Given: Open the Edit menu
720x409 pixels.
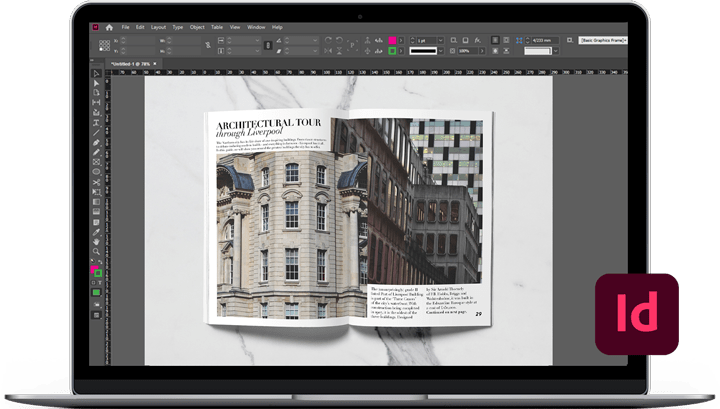Looking at the screenshot, I should [140, 27].
